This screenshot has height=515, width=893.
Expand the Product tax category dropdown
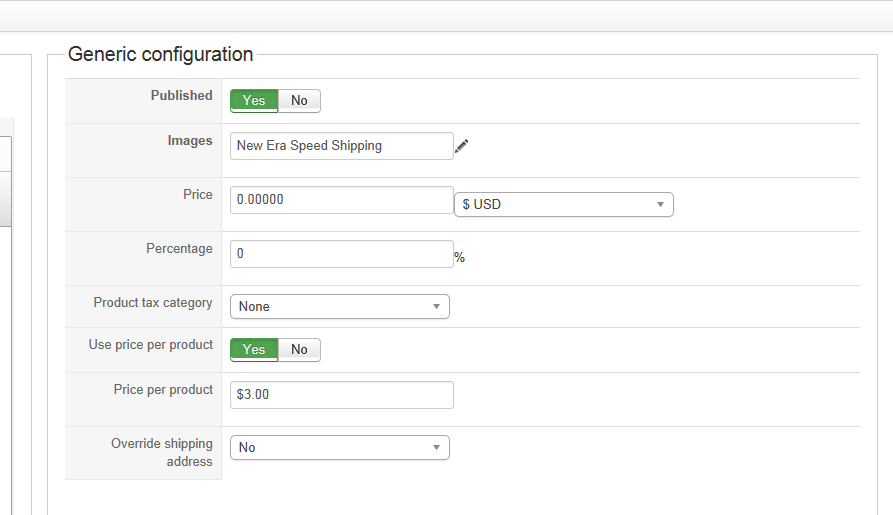339,306
